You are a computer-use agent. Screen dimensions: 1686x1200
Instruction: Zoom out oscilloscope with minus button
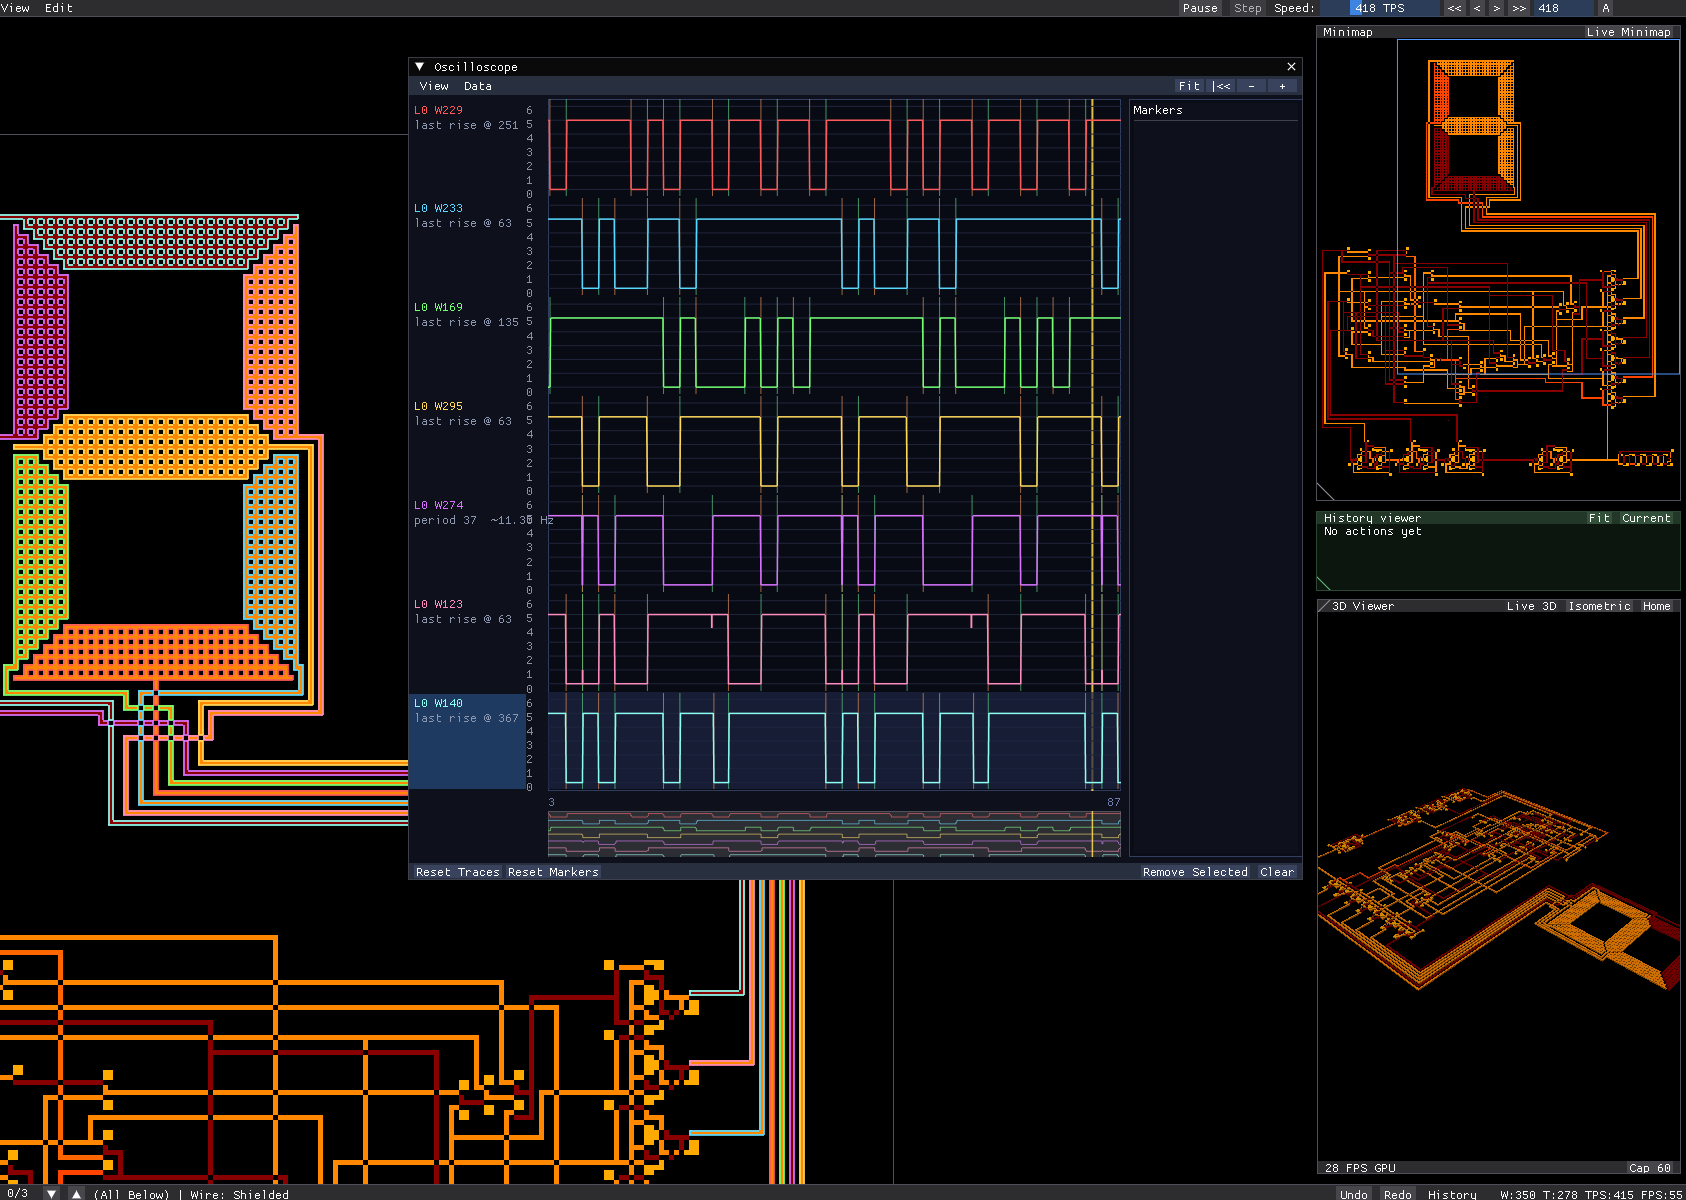1251,86
